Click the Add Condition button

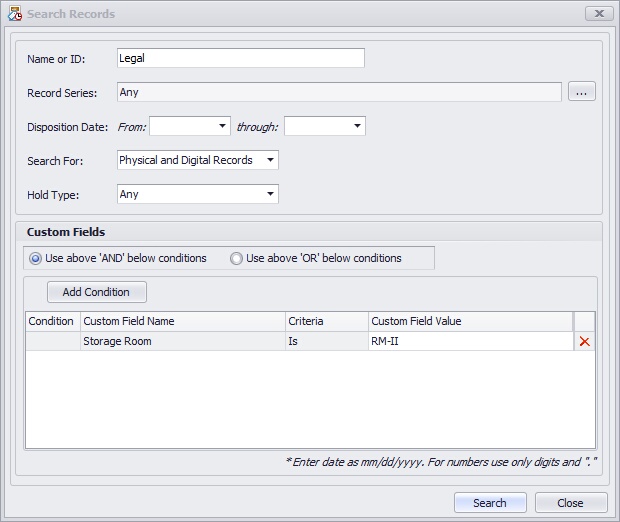[97, 292]
